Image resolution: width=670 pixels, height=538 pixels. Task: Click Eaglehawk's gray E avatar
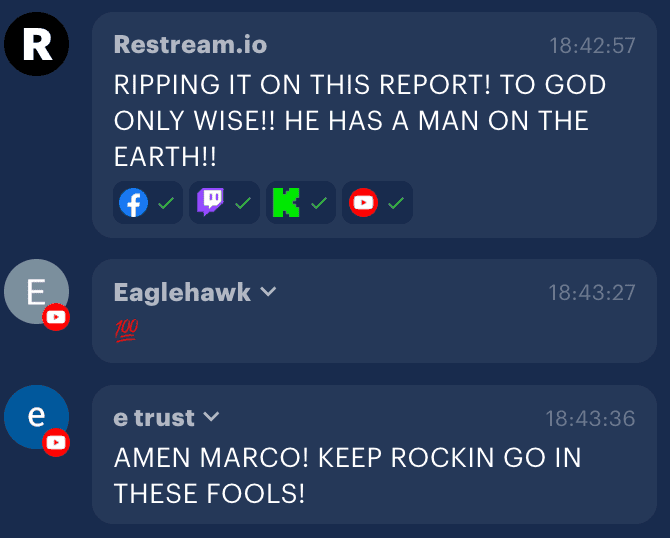(36, 291)
